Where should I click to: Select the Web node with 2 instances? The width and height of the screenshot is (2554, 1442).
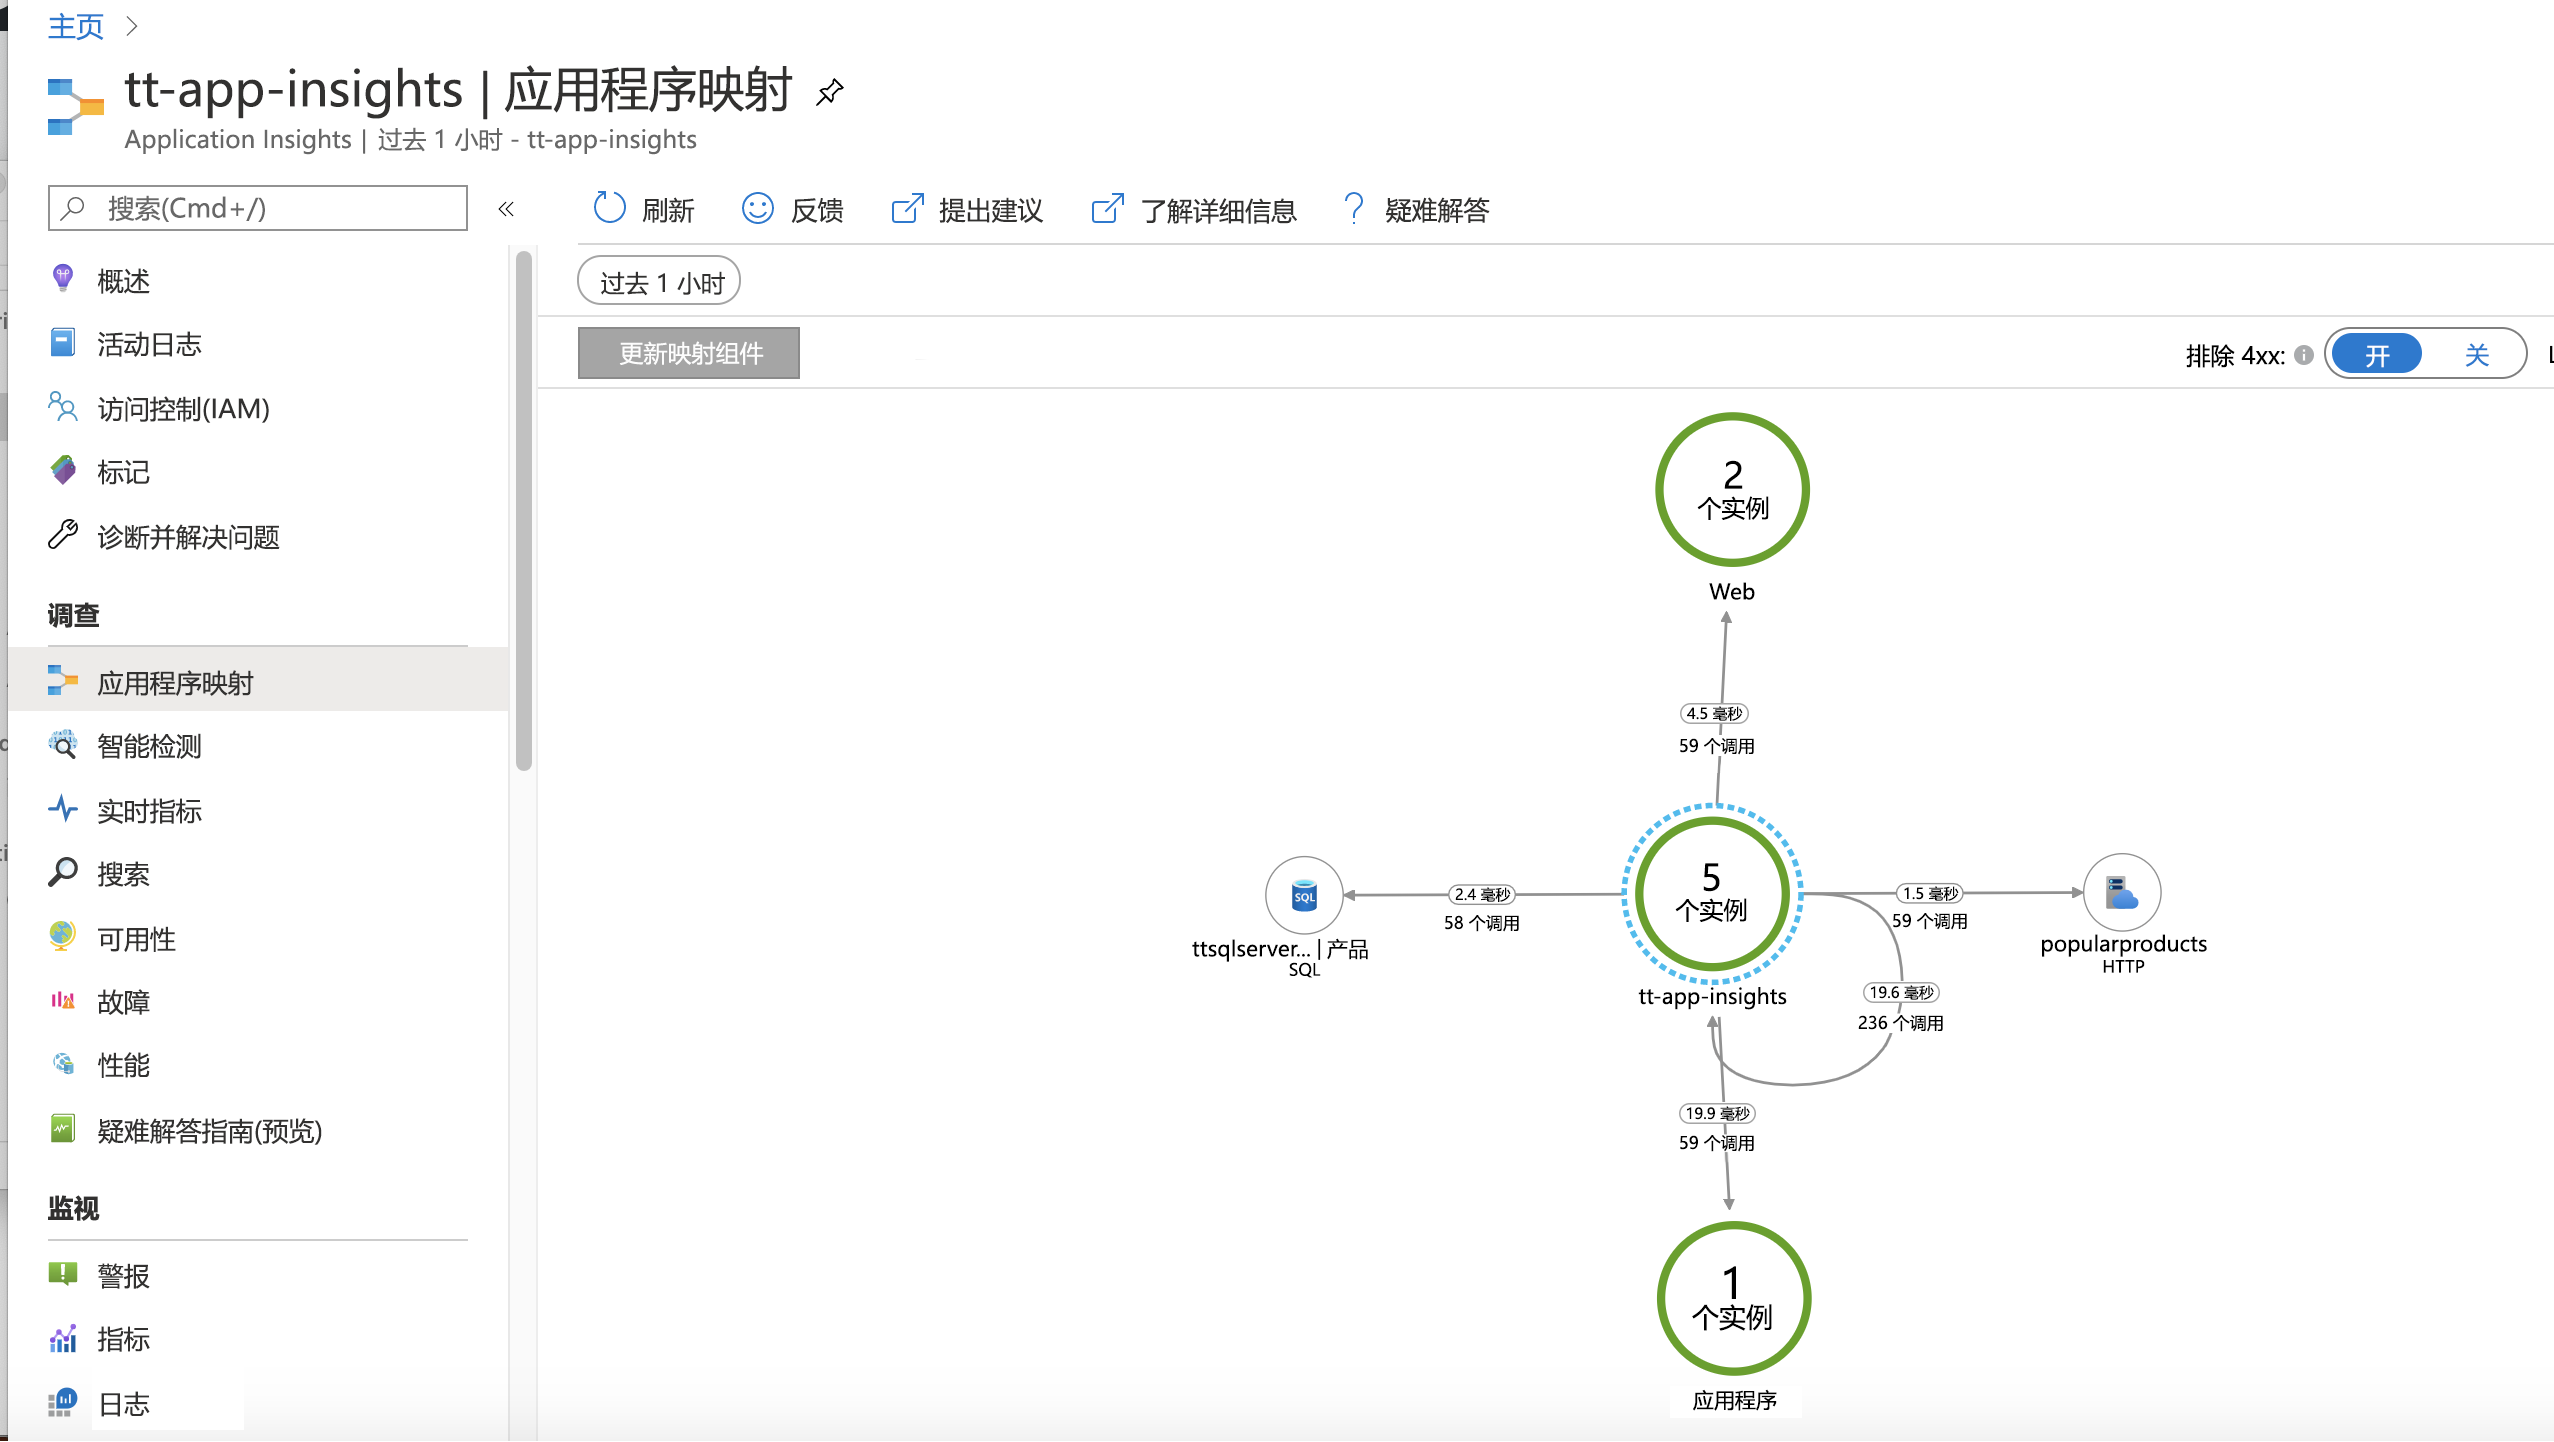pyautogui.click(x=1732, y=490)
